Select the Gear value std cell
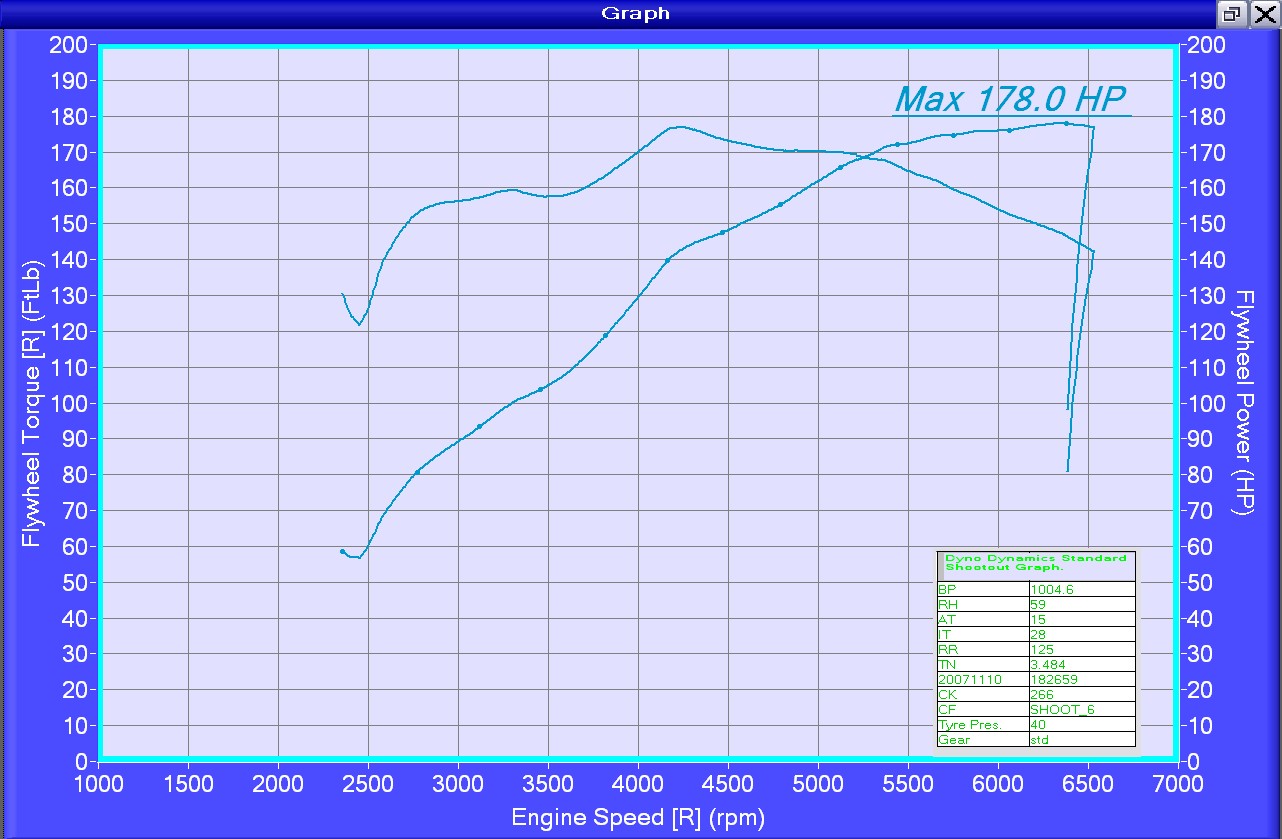This screenshot has height=839, width=1282. click(1081, 740)
